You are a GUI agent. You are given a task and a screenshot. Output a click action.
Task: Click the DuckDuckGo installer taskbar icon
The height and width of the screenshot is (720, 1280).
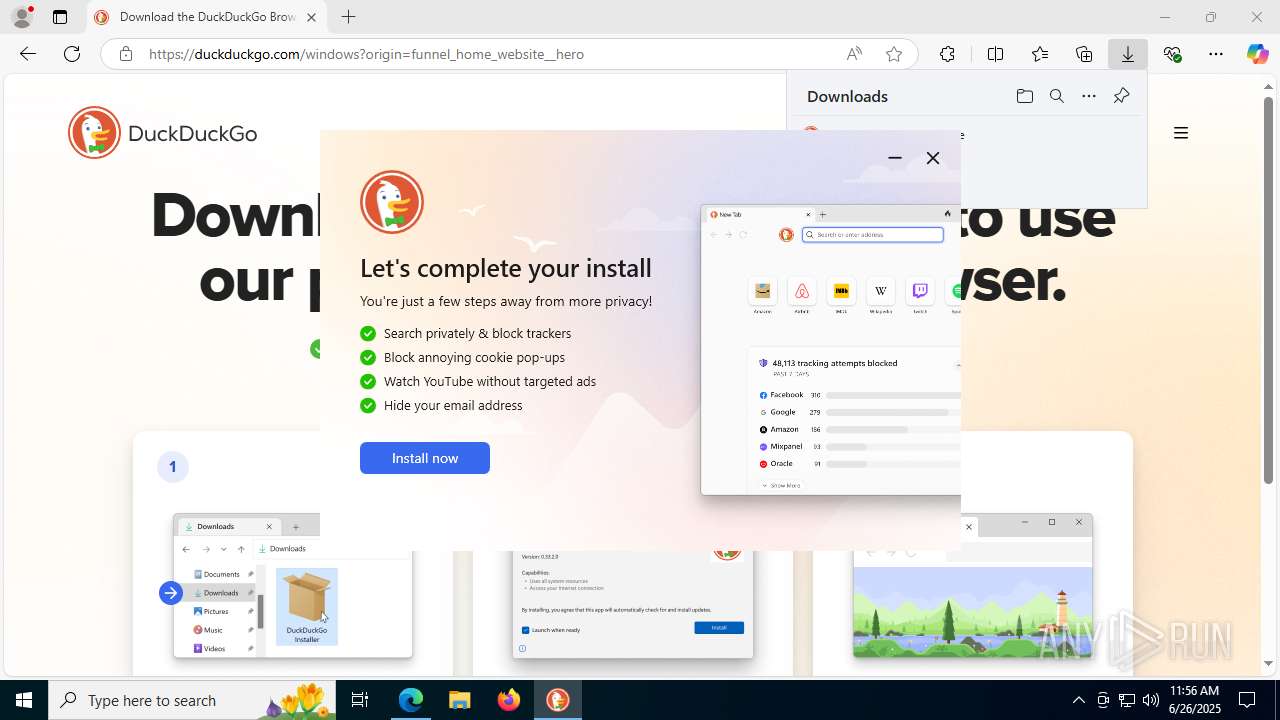[x=557, y=700]
